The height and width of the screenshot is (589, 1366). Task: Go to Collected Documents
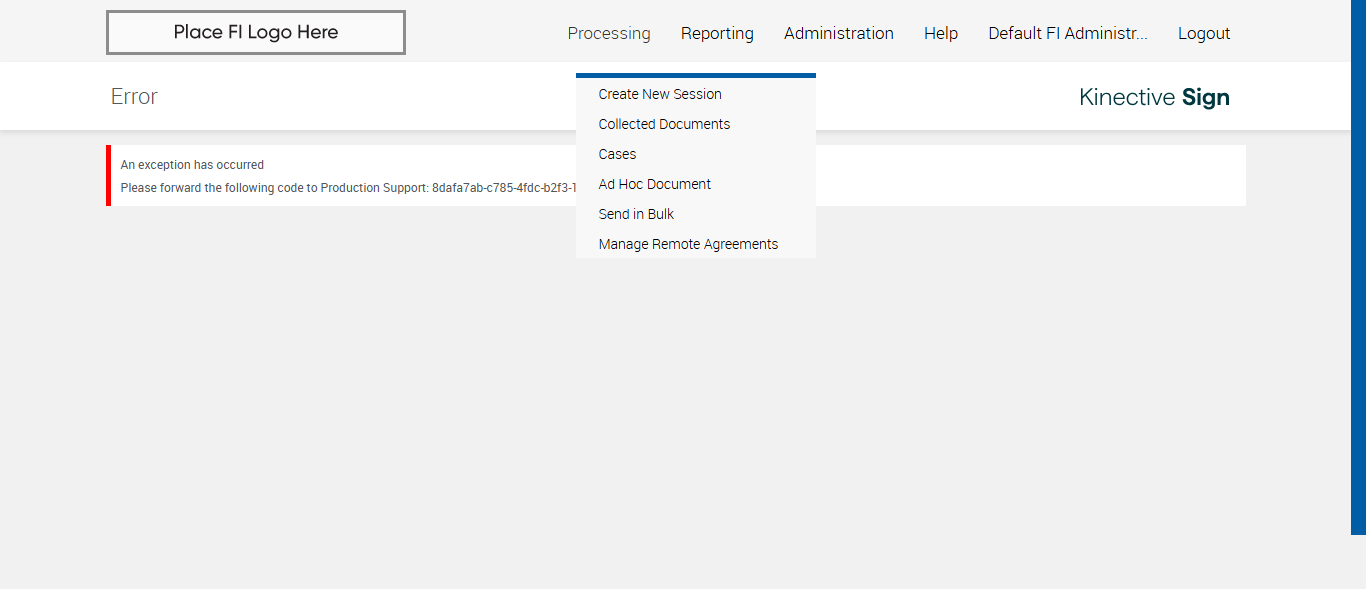664,124
